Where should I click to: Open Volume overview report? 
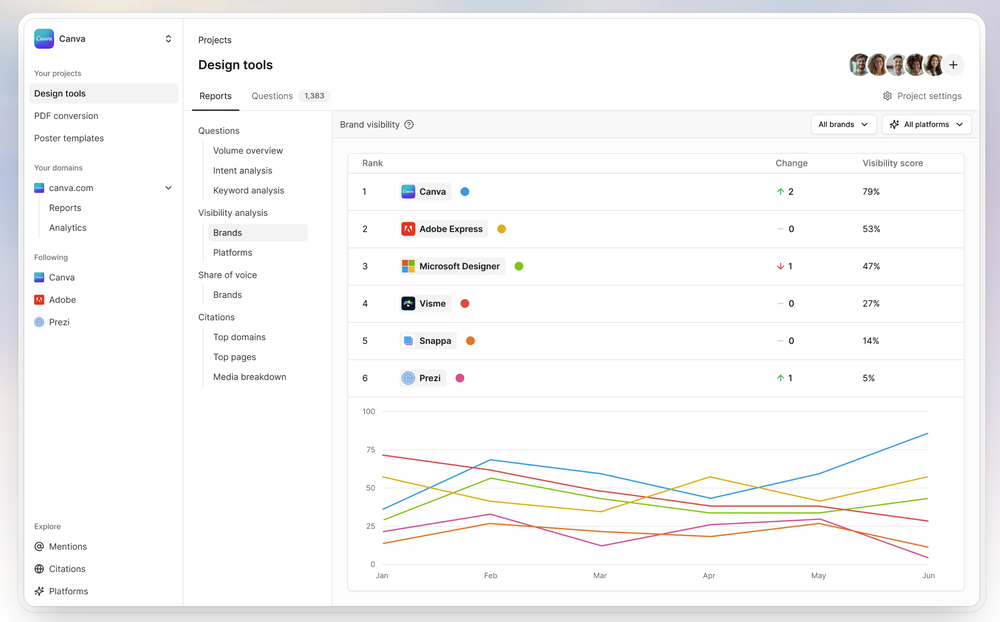click(248, 151)
